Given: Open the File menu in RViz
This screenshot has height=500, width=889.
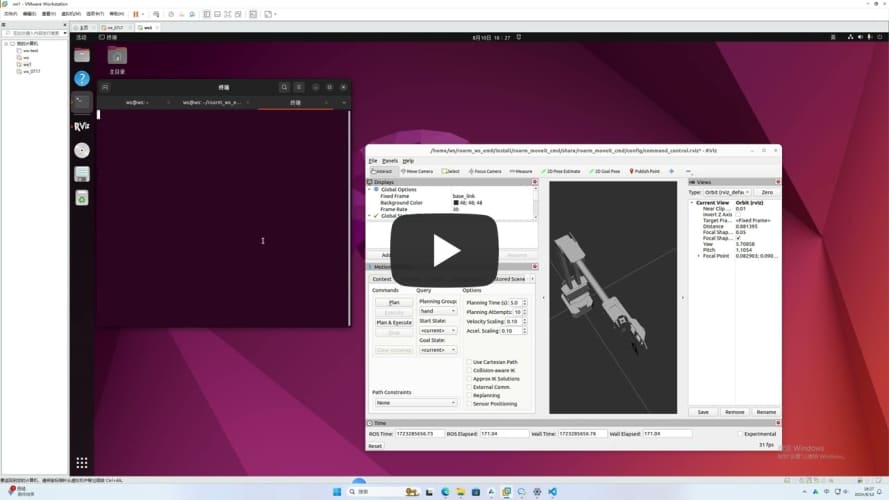Looking at the screenshot, I should [x=372, y=161].
